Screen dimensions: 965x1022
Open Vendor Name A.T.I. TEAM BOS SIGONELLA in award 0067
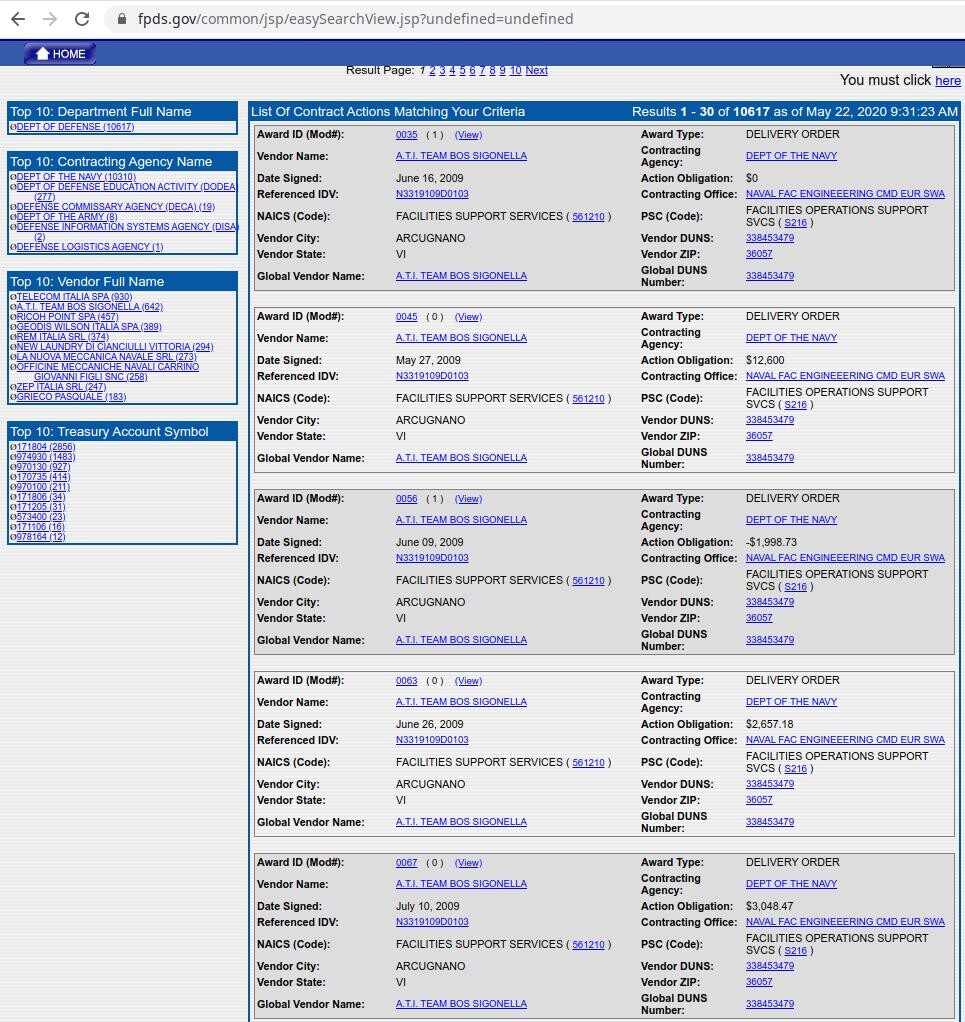click(x=461, y=884)
